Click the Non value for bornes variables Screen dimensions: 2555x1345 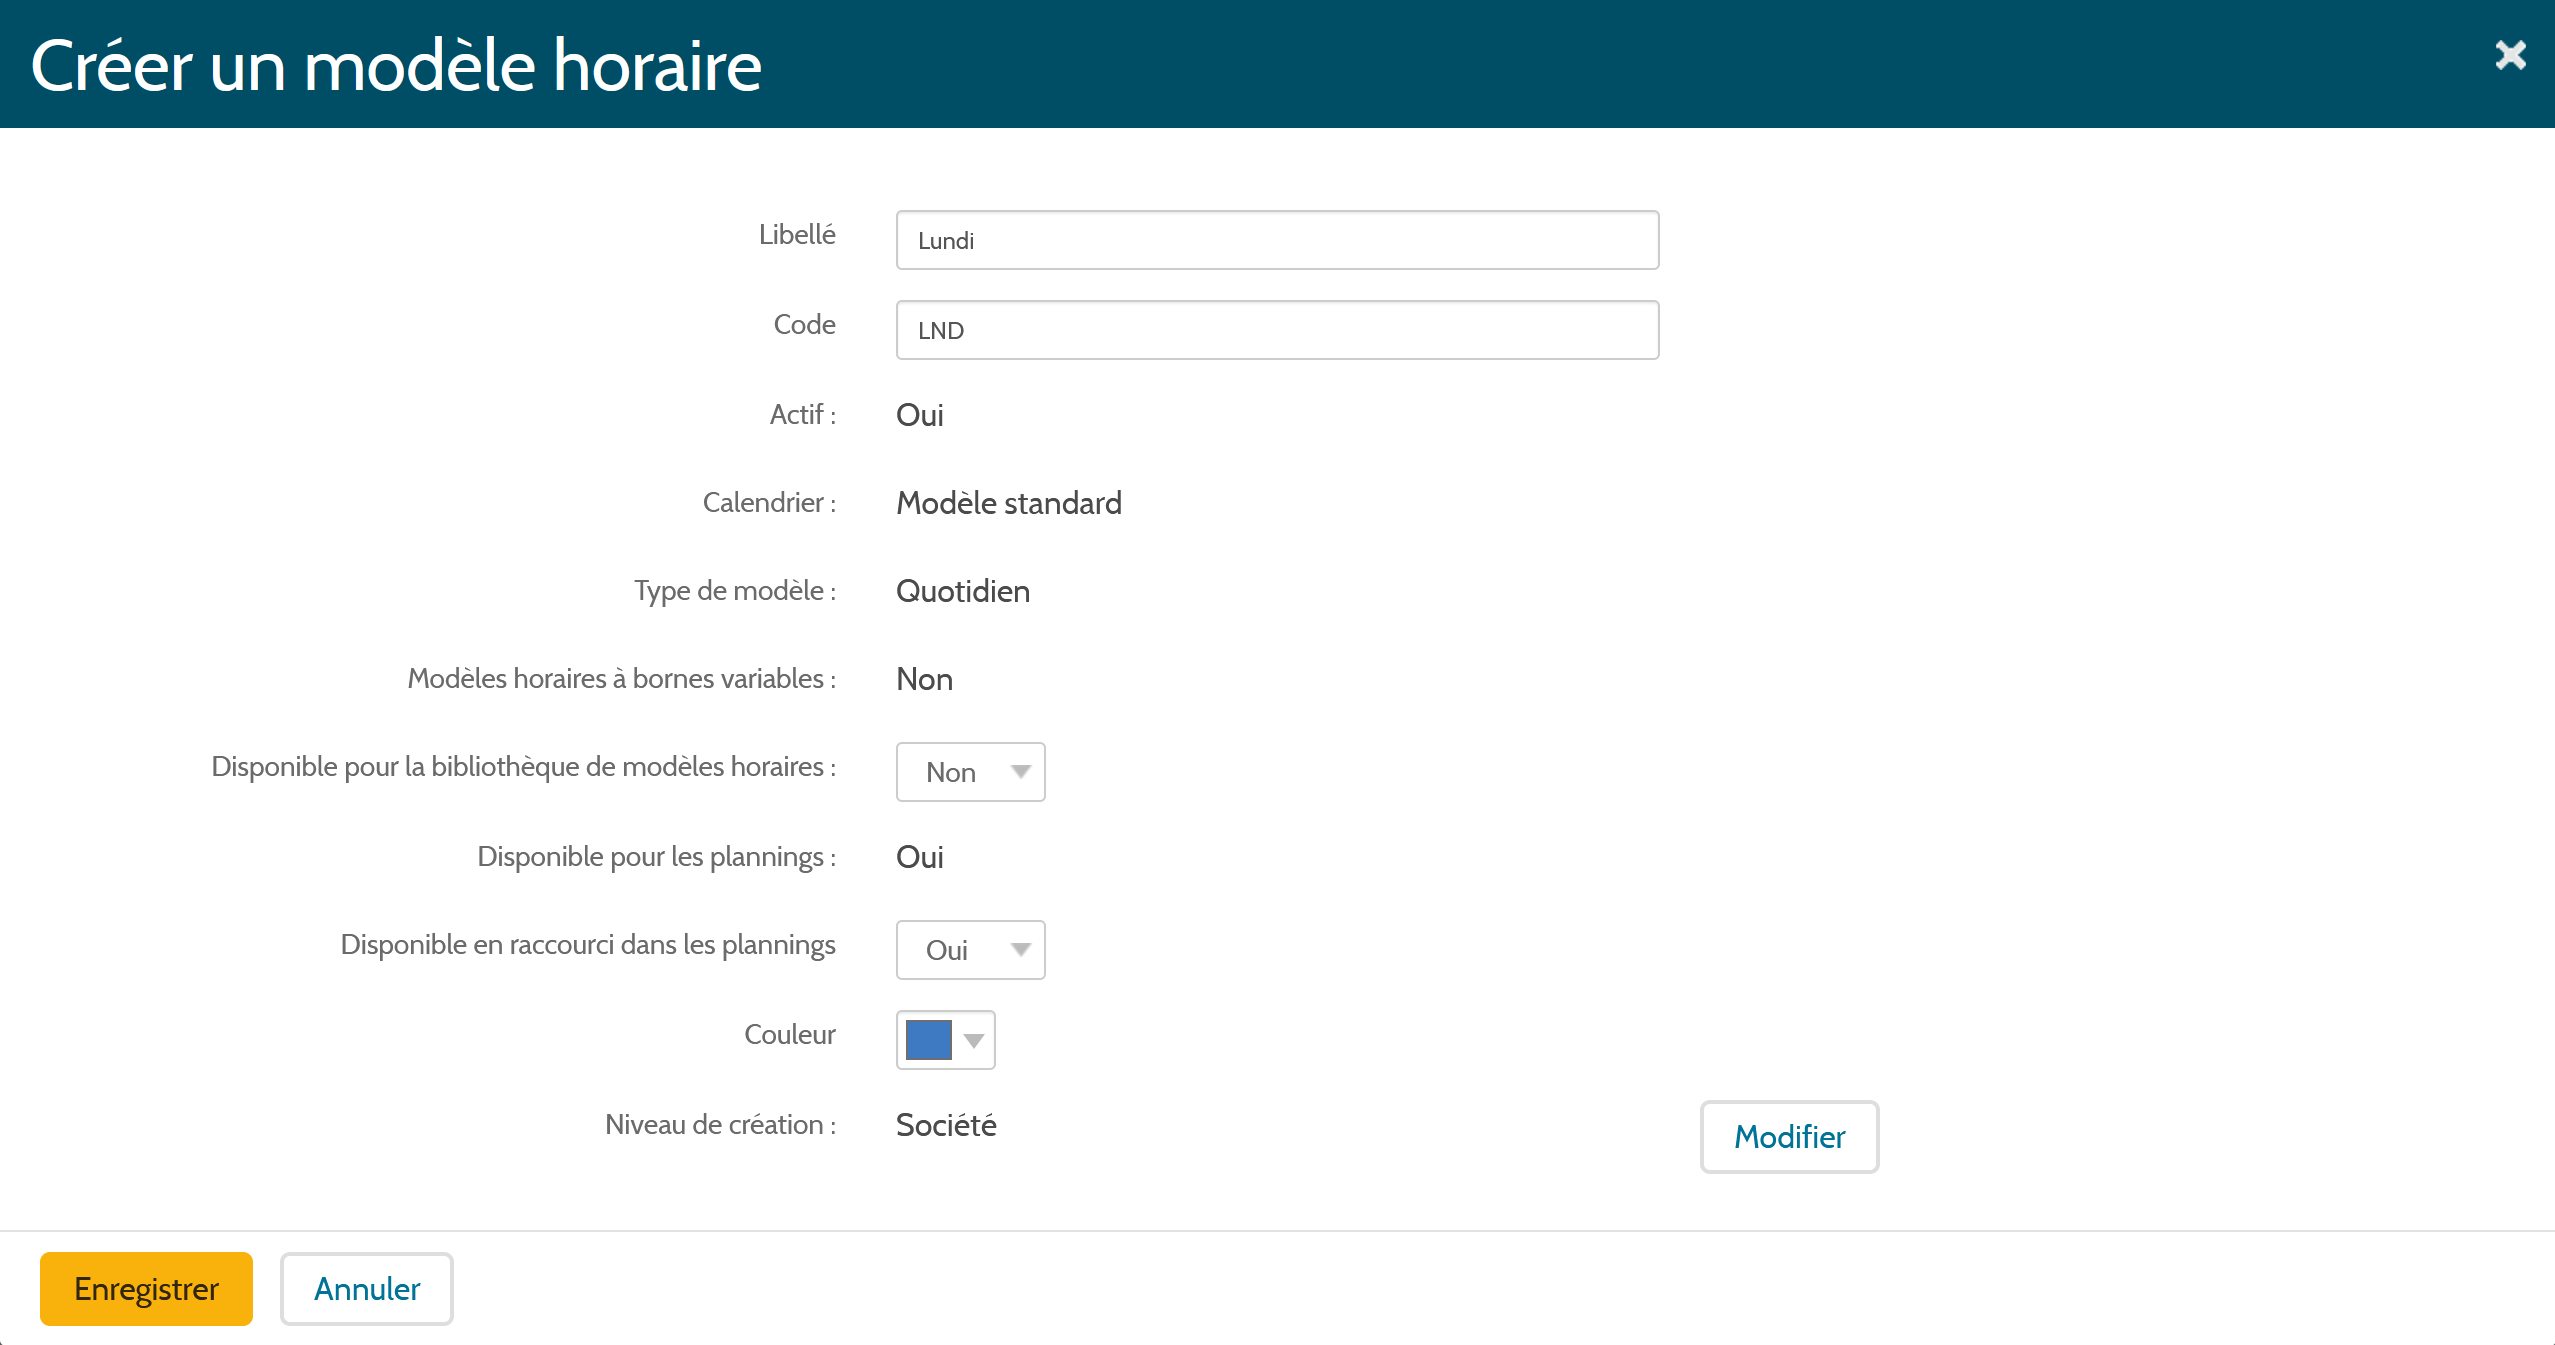(924, 679)
